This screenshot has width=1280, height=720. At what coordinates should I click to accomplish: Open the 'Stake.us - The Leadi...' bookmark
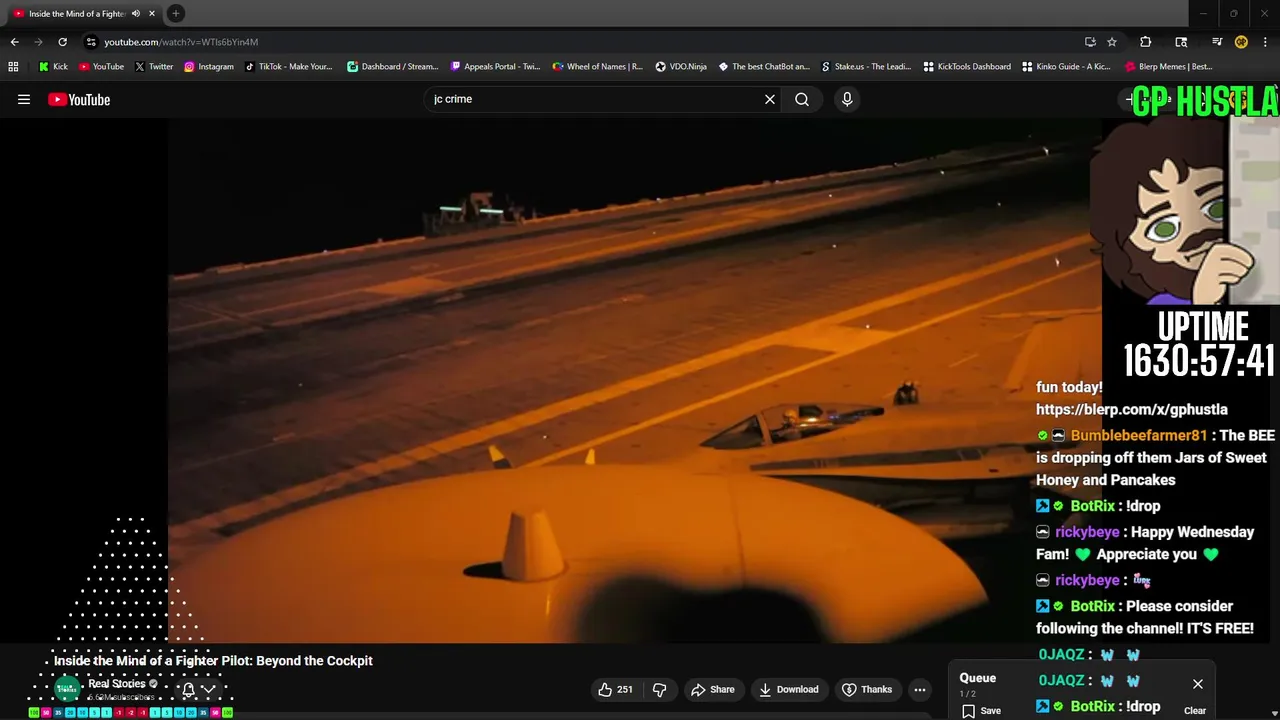866,67
